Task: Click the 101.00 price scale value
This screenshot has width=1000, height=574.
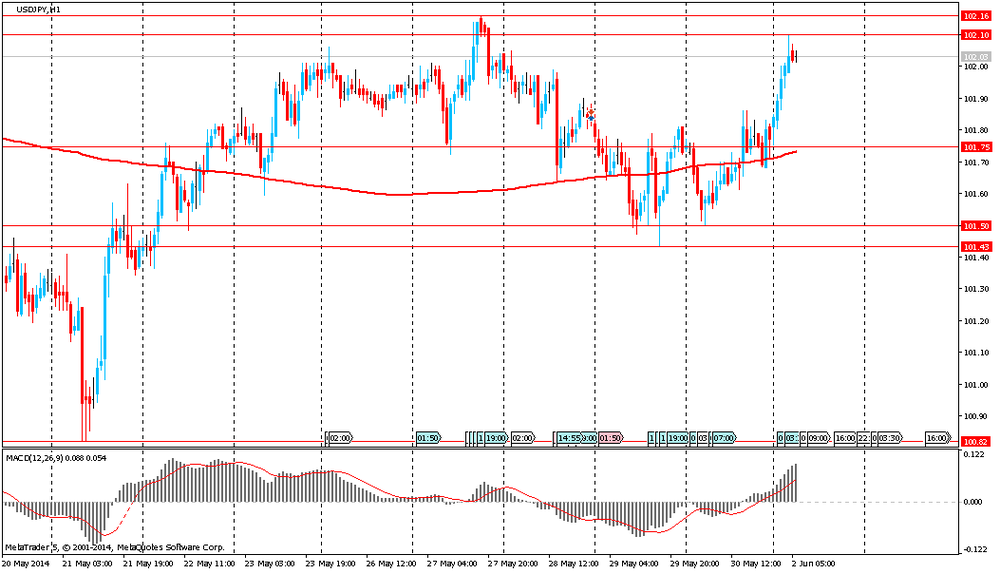Action: pyautogui.click(x=974, y=385)
